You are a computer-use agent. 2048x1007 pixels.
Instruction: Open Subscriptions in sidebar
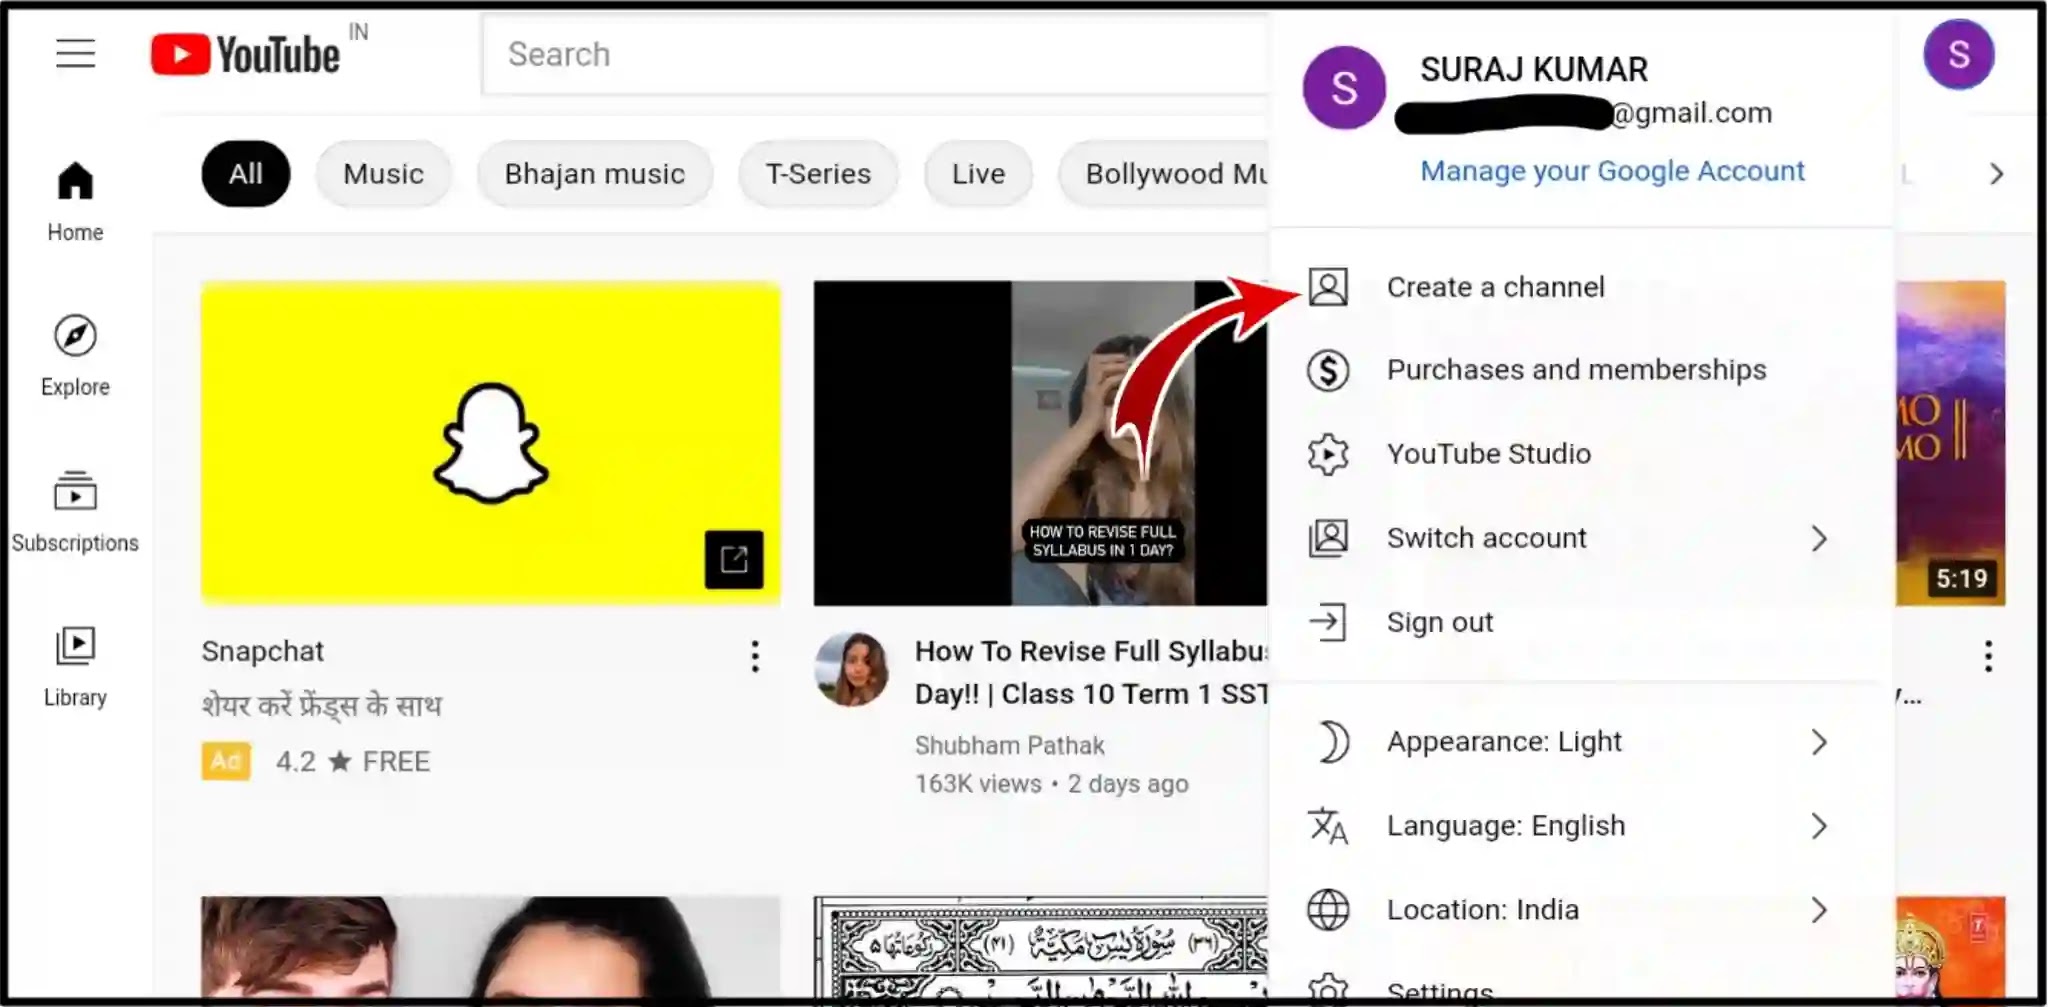click(75, 512)
